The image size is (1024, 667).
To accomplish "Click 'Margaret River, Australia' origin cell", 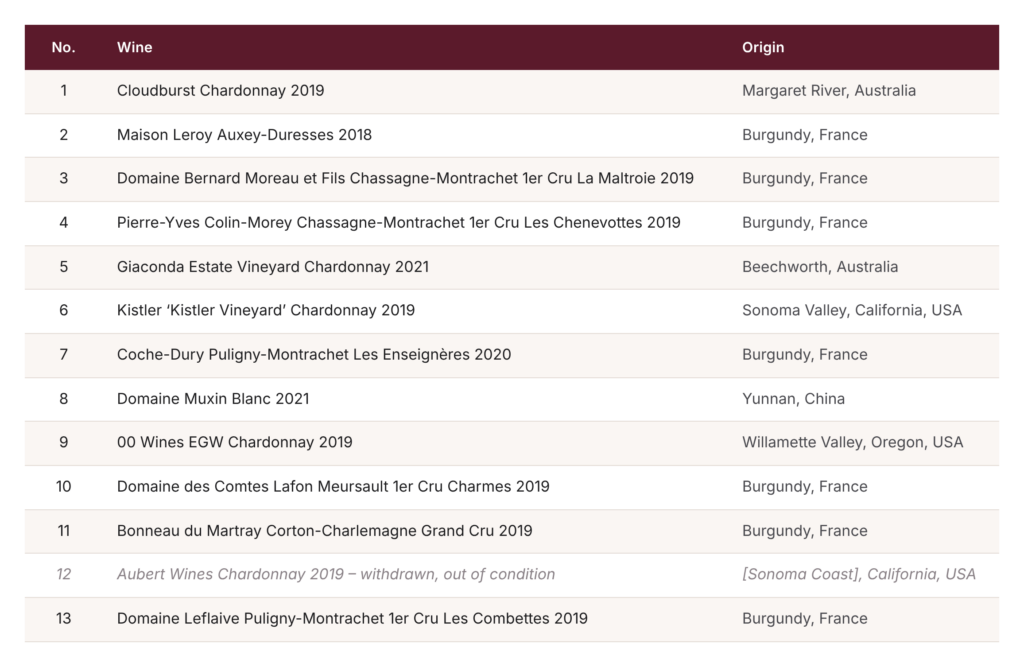I will tap(829, 91).
